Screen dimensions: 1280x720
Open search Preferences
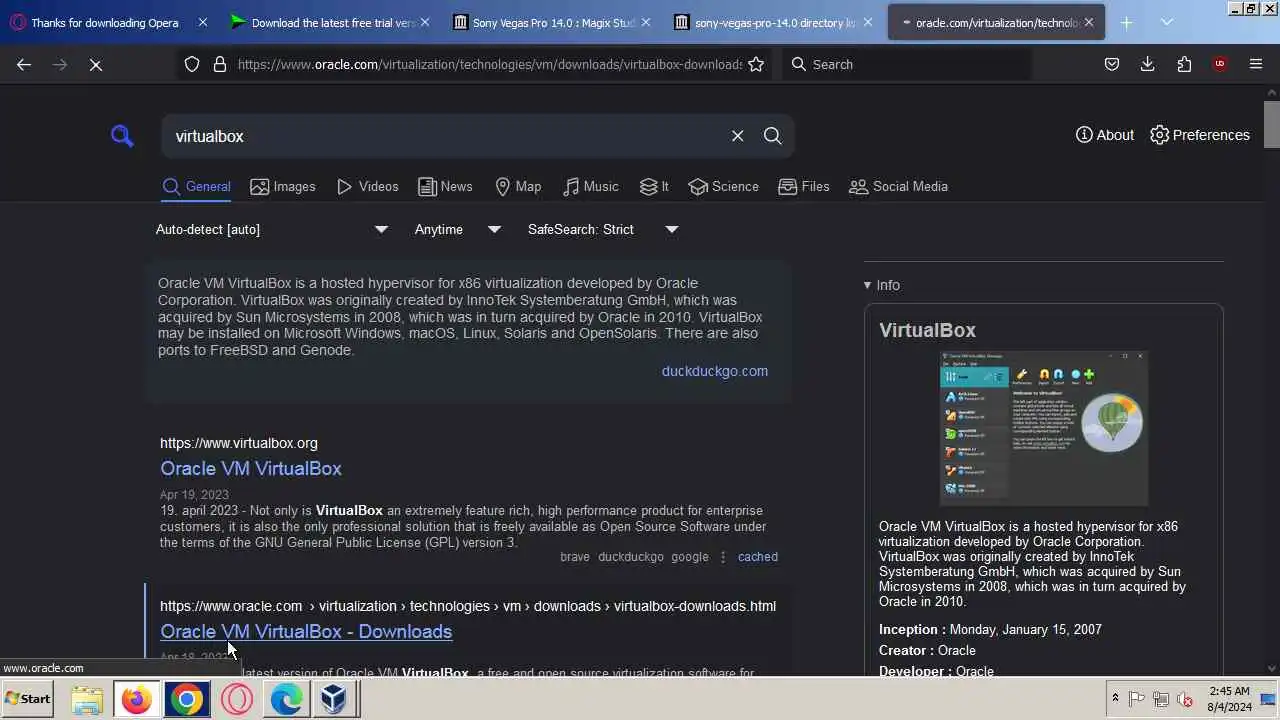[1200, 135]
